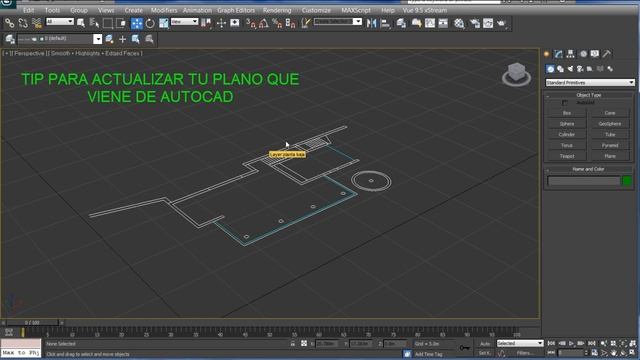The image size is (640, 360).
Task: Activate the Select and Rotate tool
Action: coord(150,23)
